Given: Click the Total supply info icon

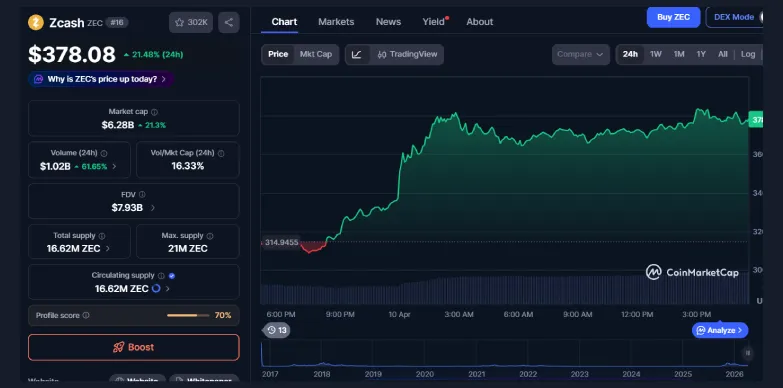Looking at the screenshot, I should coord(102,236).
